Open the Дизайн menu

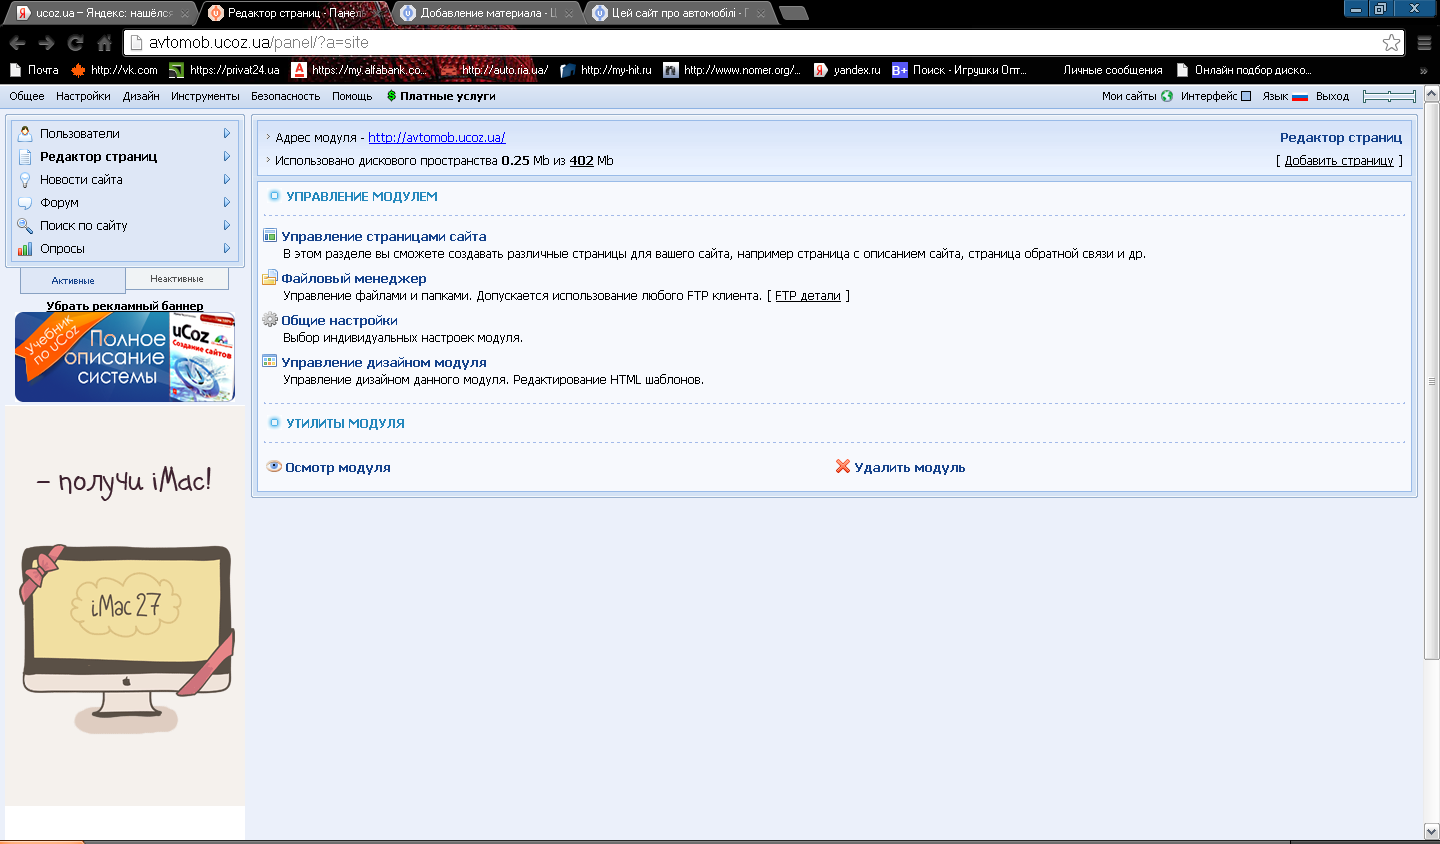[141, 96]
